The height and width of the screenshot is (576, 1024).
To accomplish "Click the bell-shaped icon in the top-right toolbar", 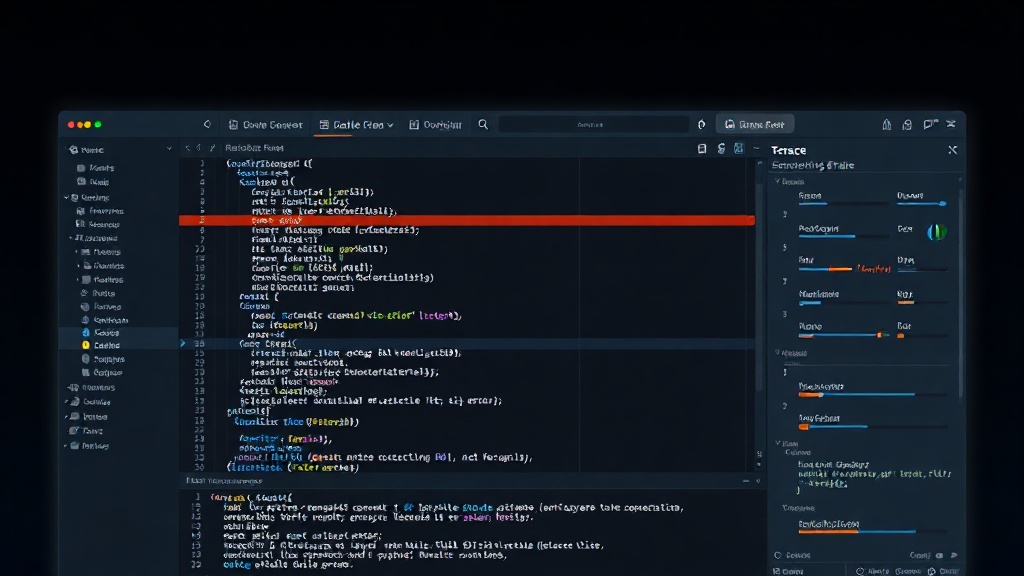I will point(886,124).
